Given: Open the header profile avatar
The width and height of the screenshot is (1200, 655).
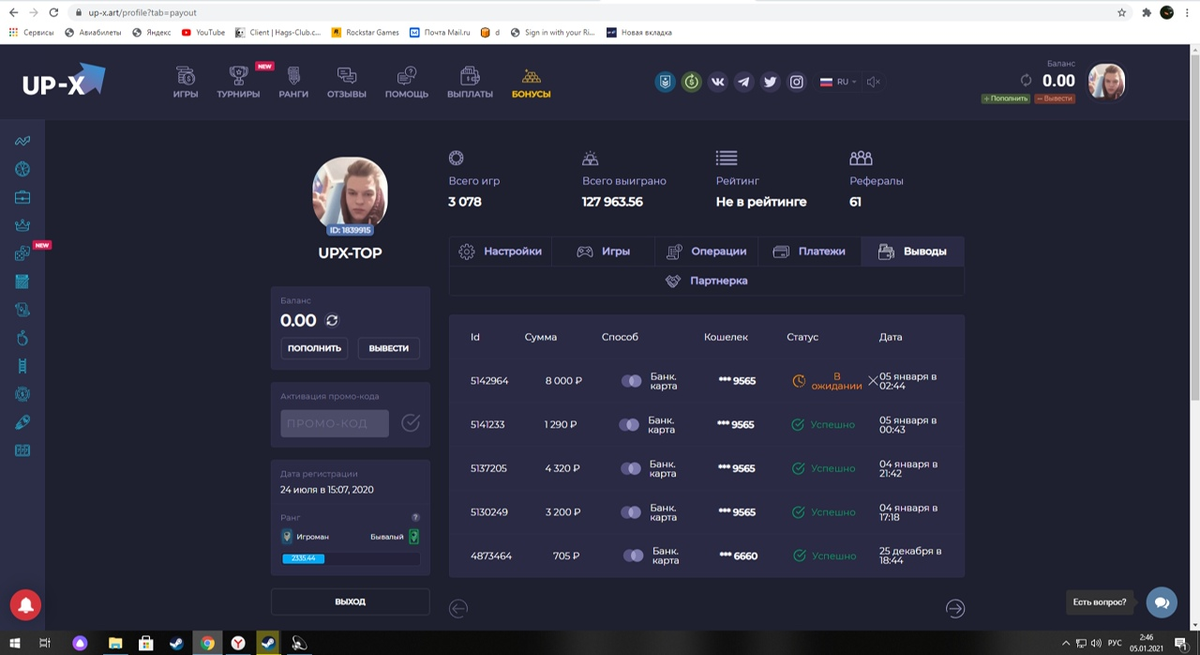Looking at the screenshot, I should pyautogui.click(x=1107, y=81).
